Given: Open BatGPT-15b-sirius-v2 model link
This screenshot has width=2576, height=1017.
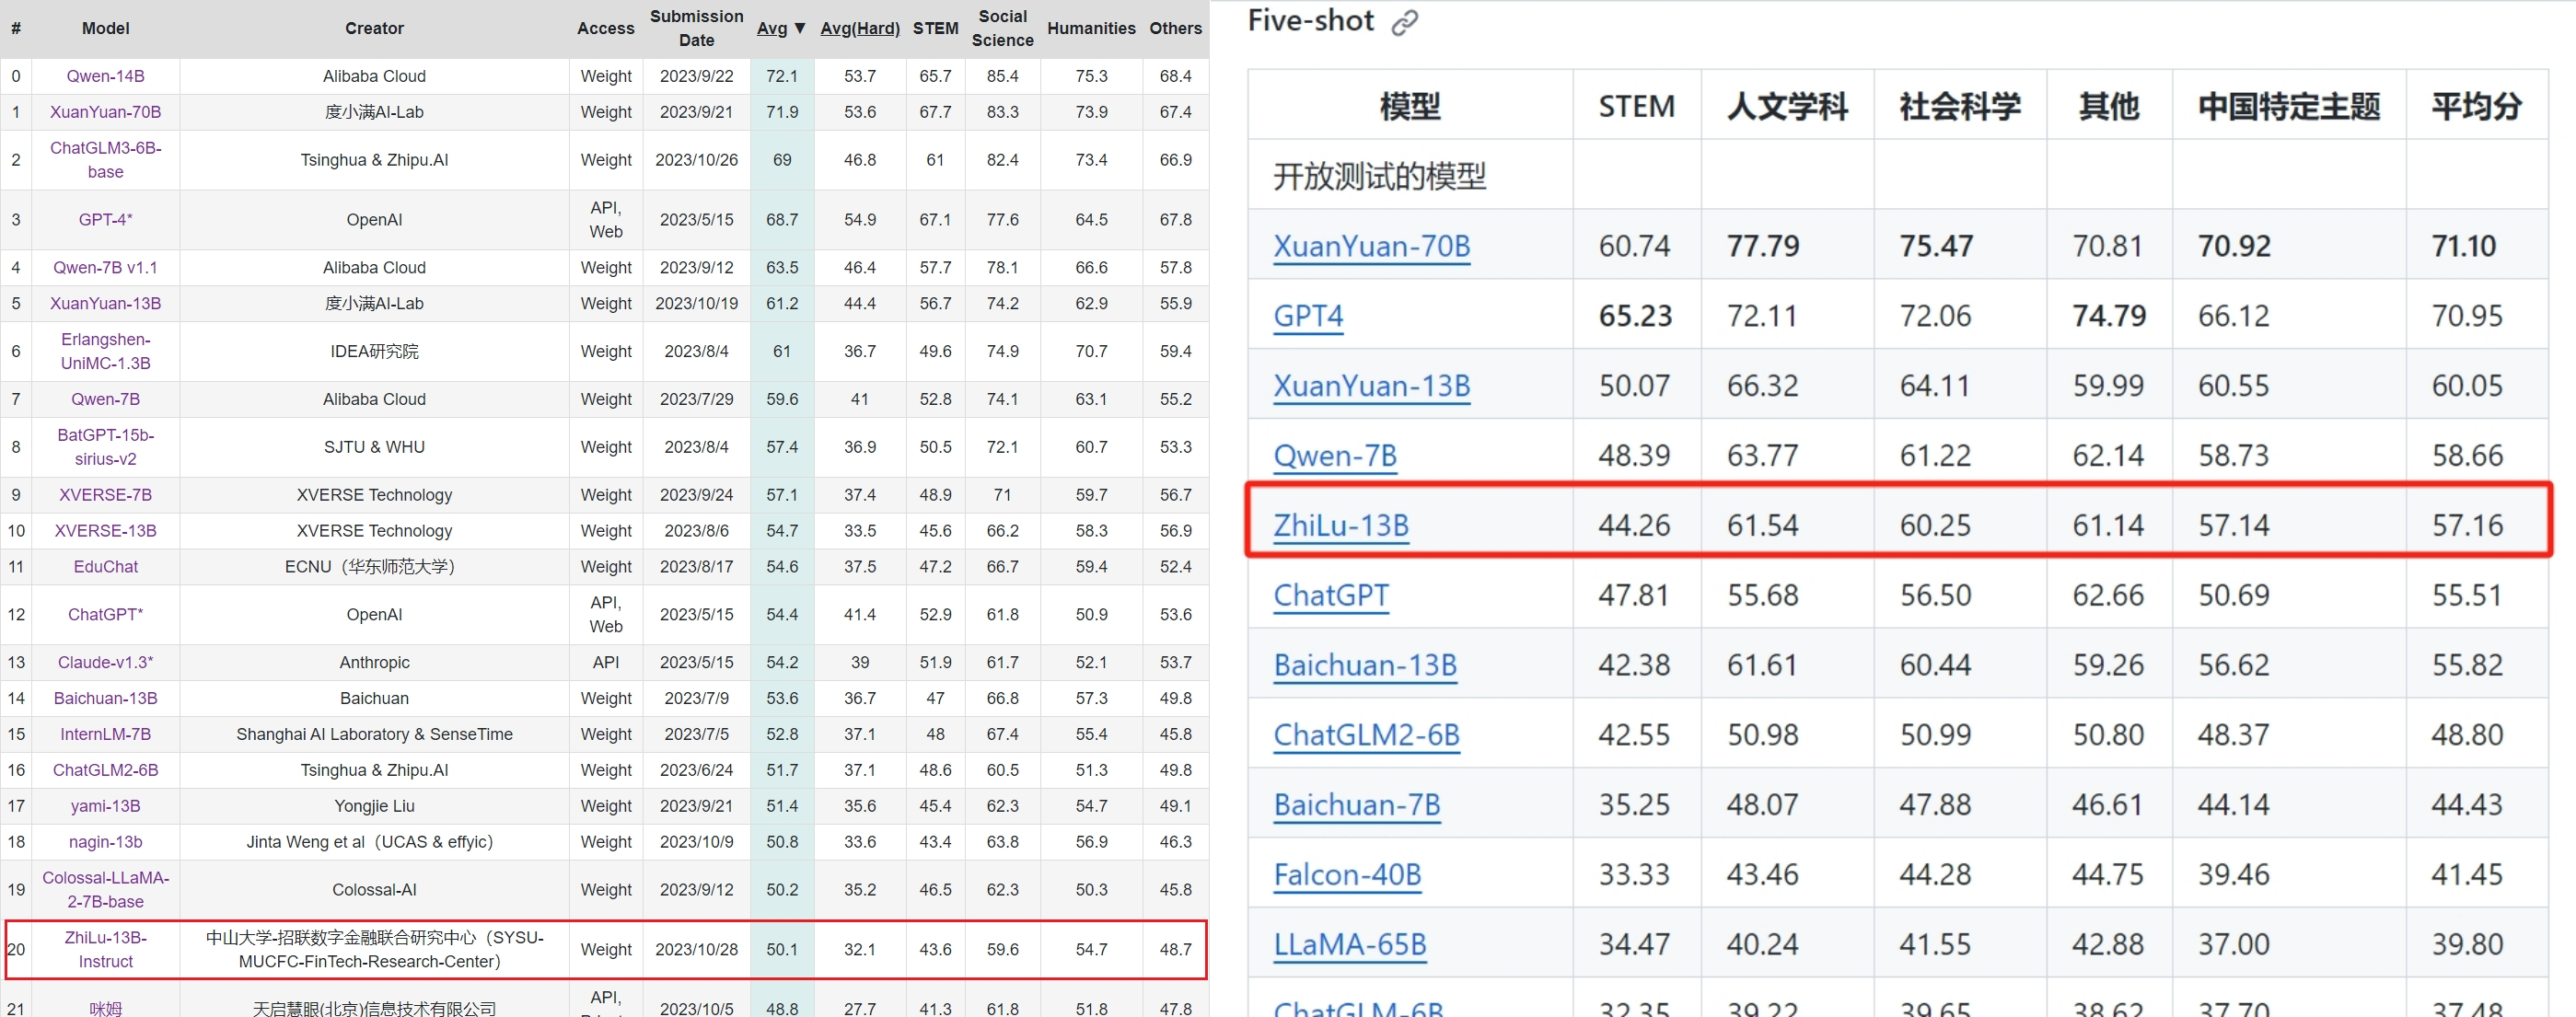Looking at the screenshot, I should click(x=106, y=447).
